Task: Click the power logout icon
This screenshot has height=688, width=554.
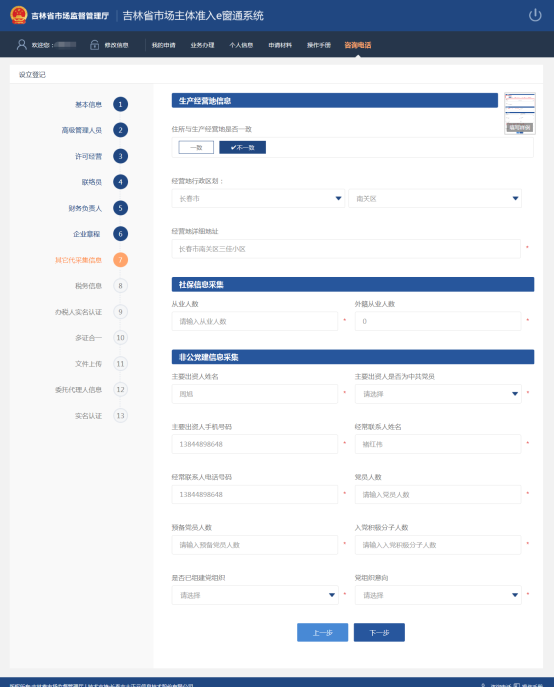Action: pos(535,15)
